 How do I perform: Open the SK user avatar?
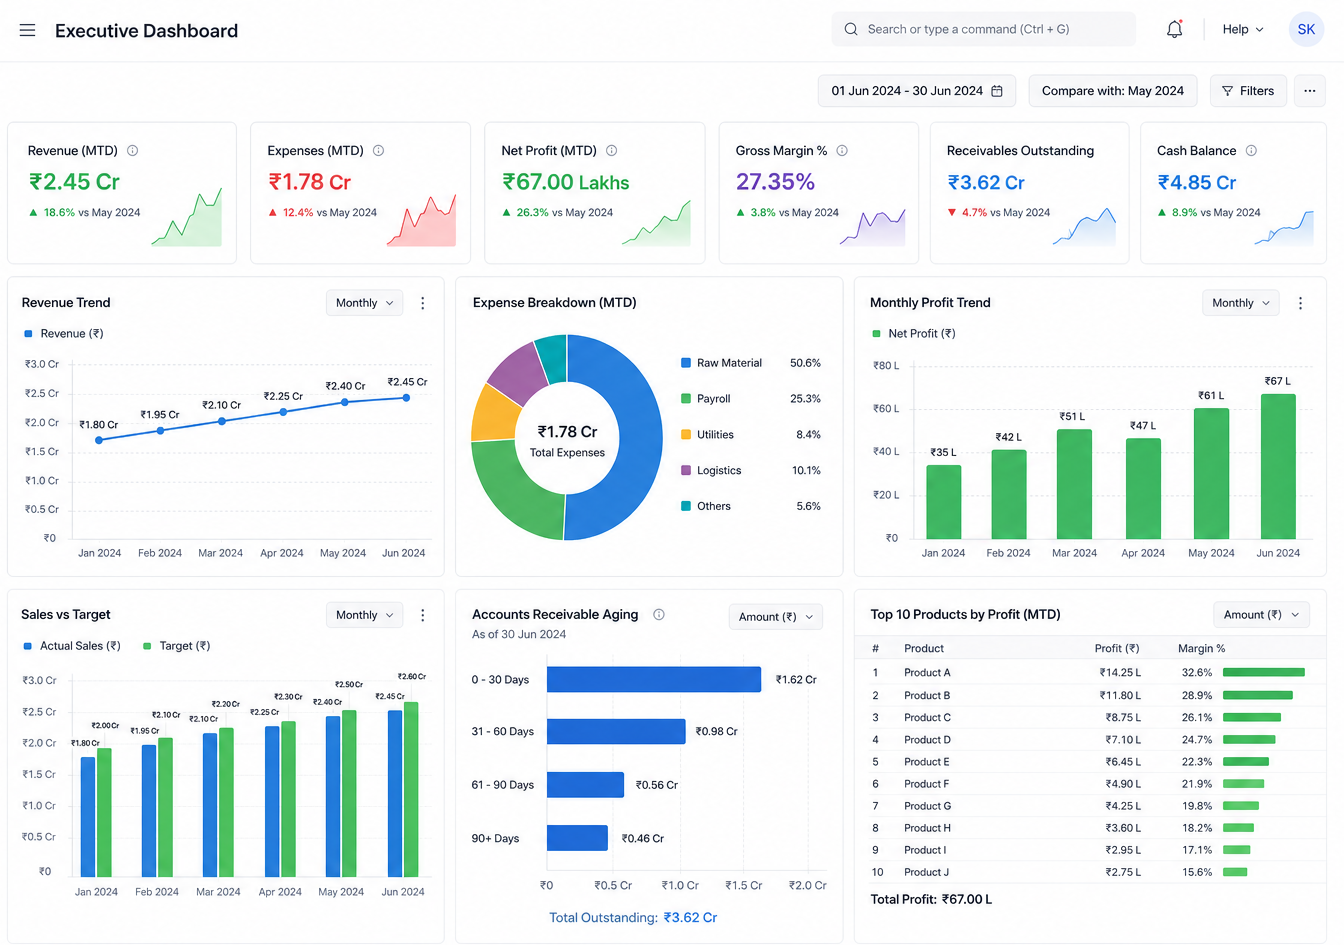point(1306,29)
